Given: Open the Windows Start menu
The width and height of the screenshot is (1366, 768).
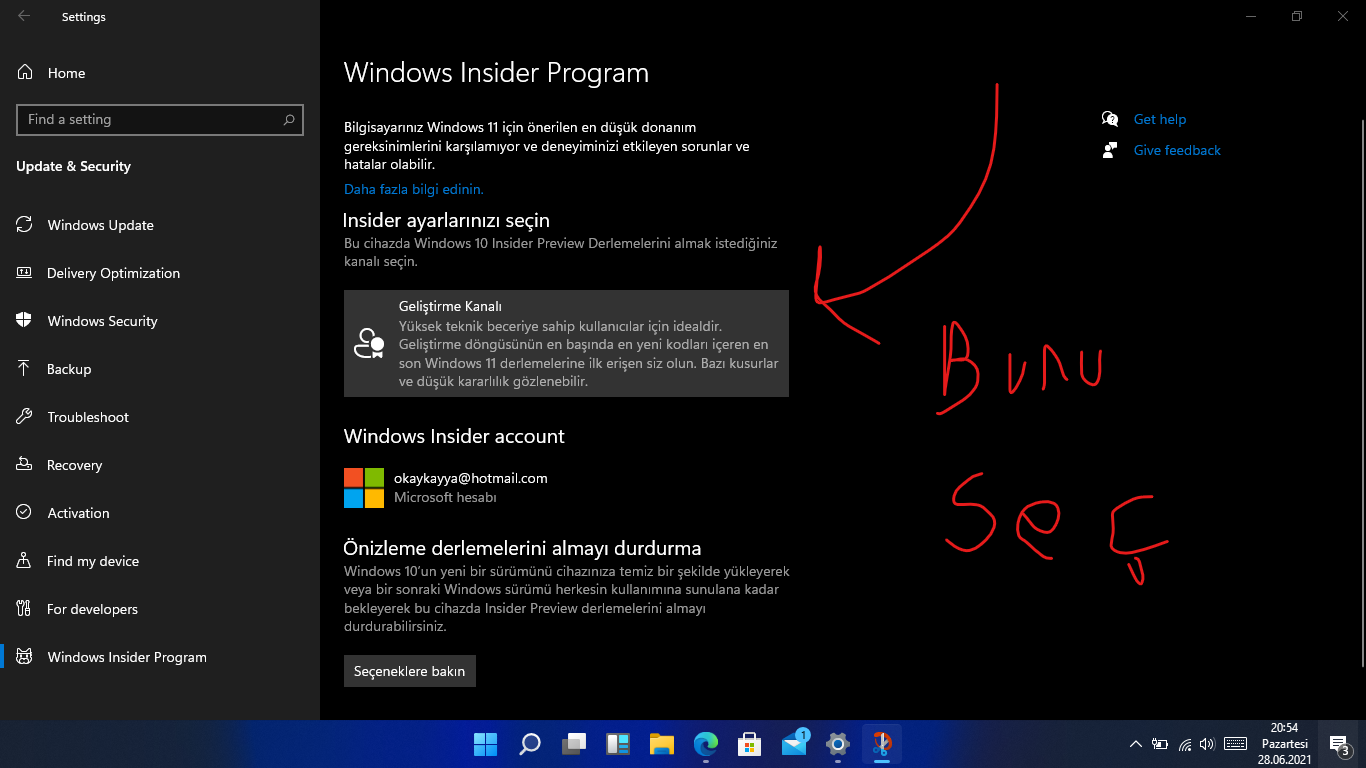Looking at the screenshot, I should point(485,744).
